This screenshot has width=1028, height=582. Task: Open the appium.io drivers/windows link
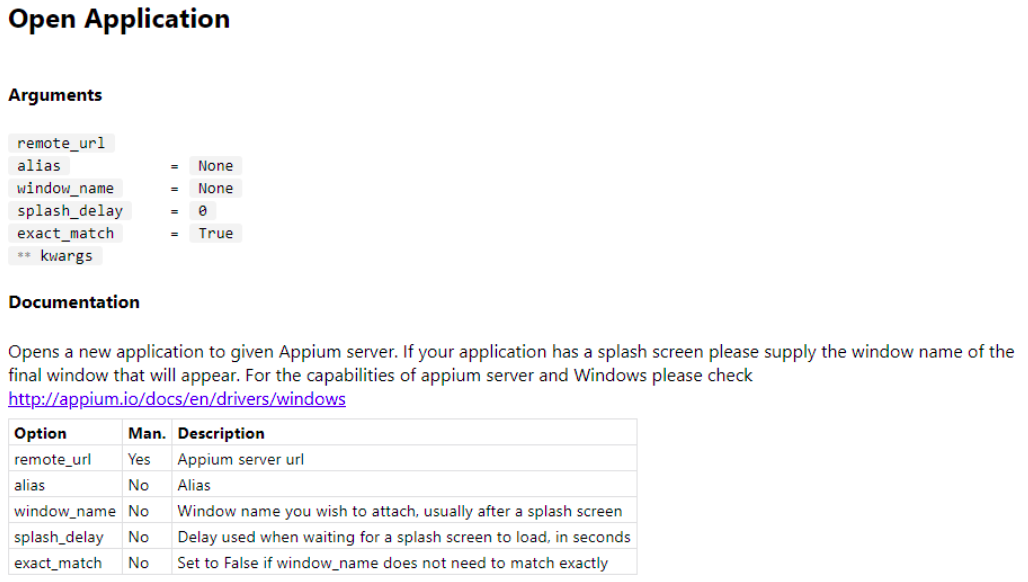[177, 398]
